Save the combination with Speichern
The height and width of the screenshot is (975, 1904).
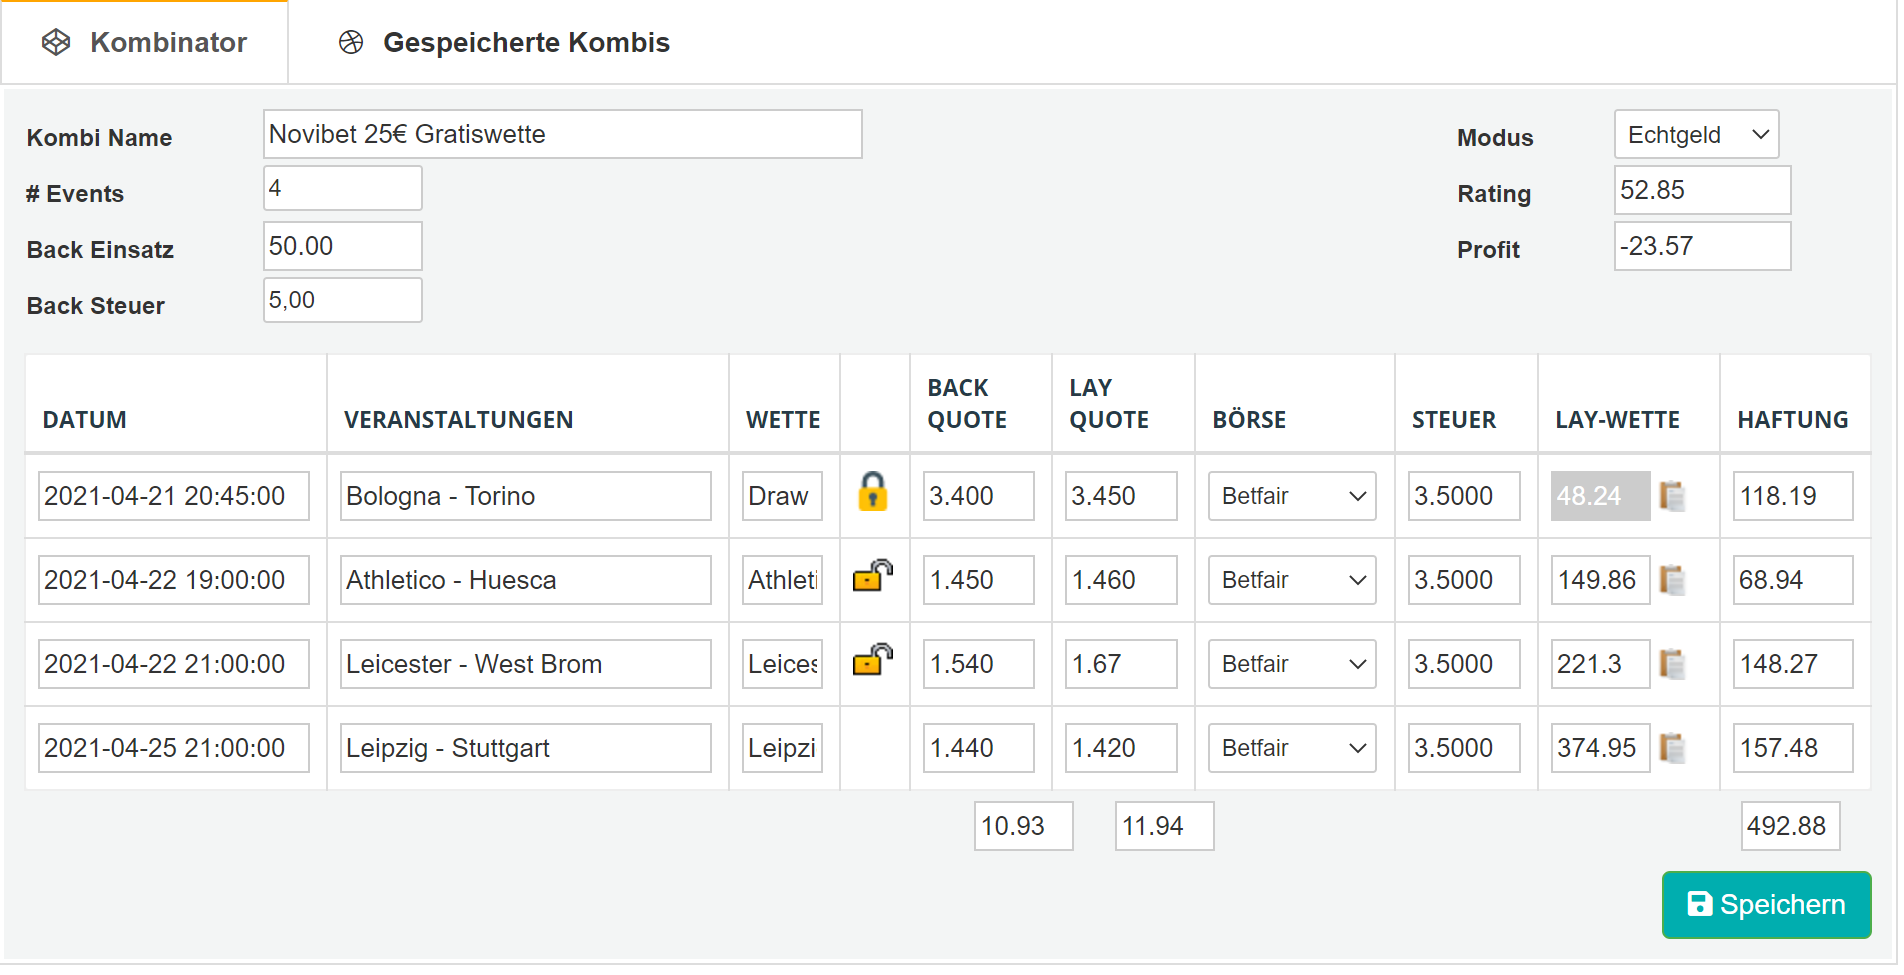[1766, 905]
